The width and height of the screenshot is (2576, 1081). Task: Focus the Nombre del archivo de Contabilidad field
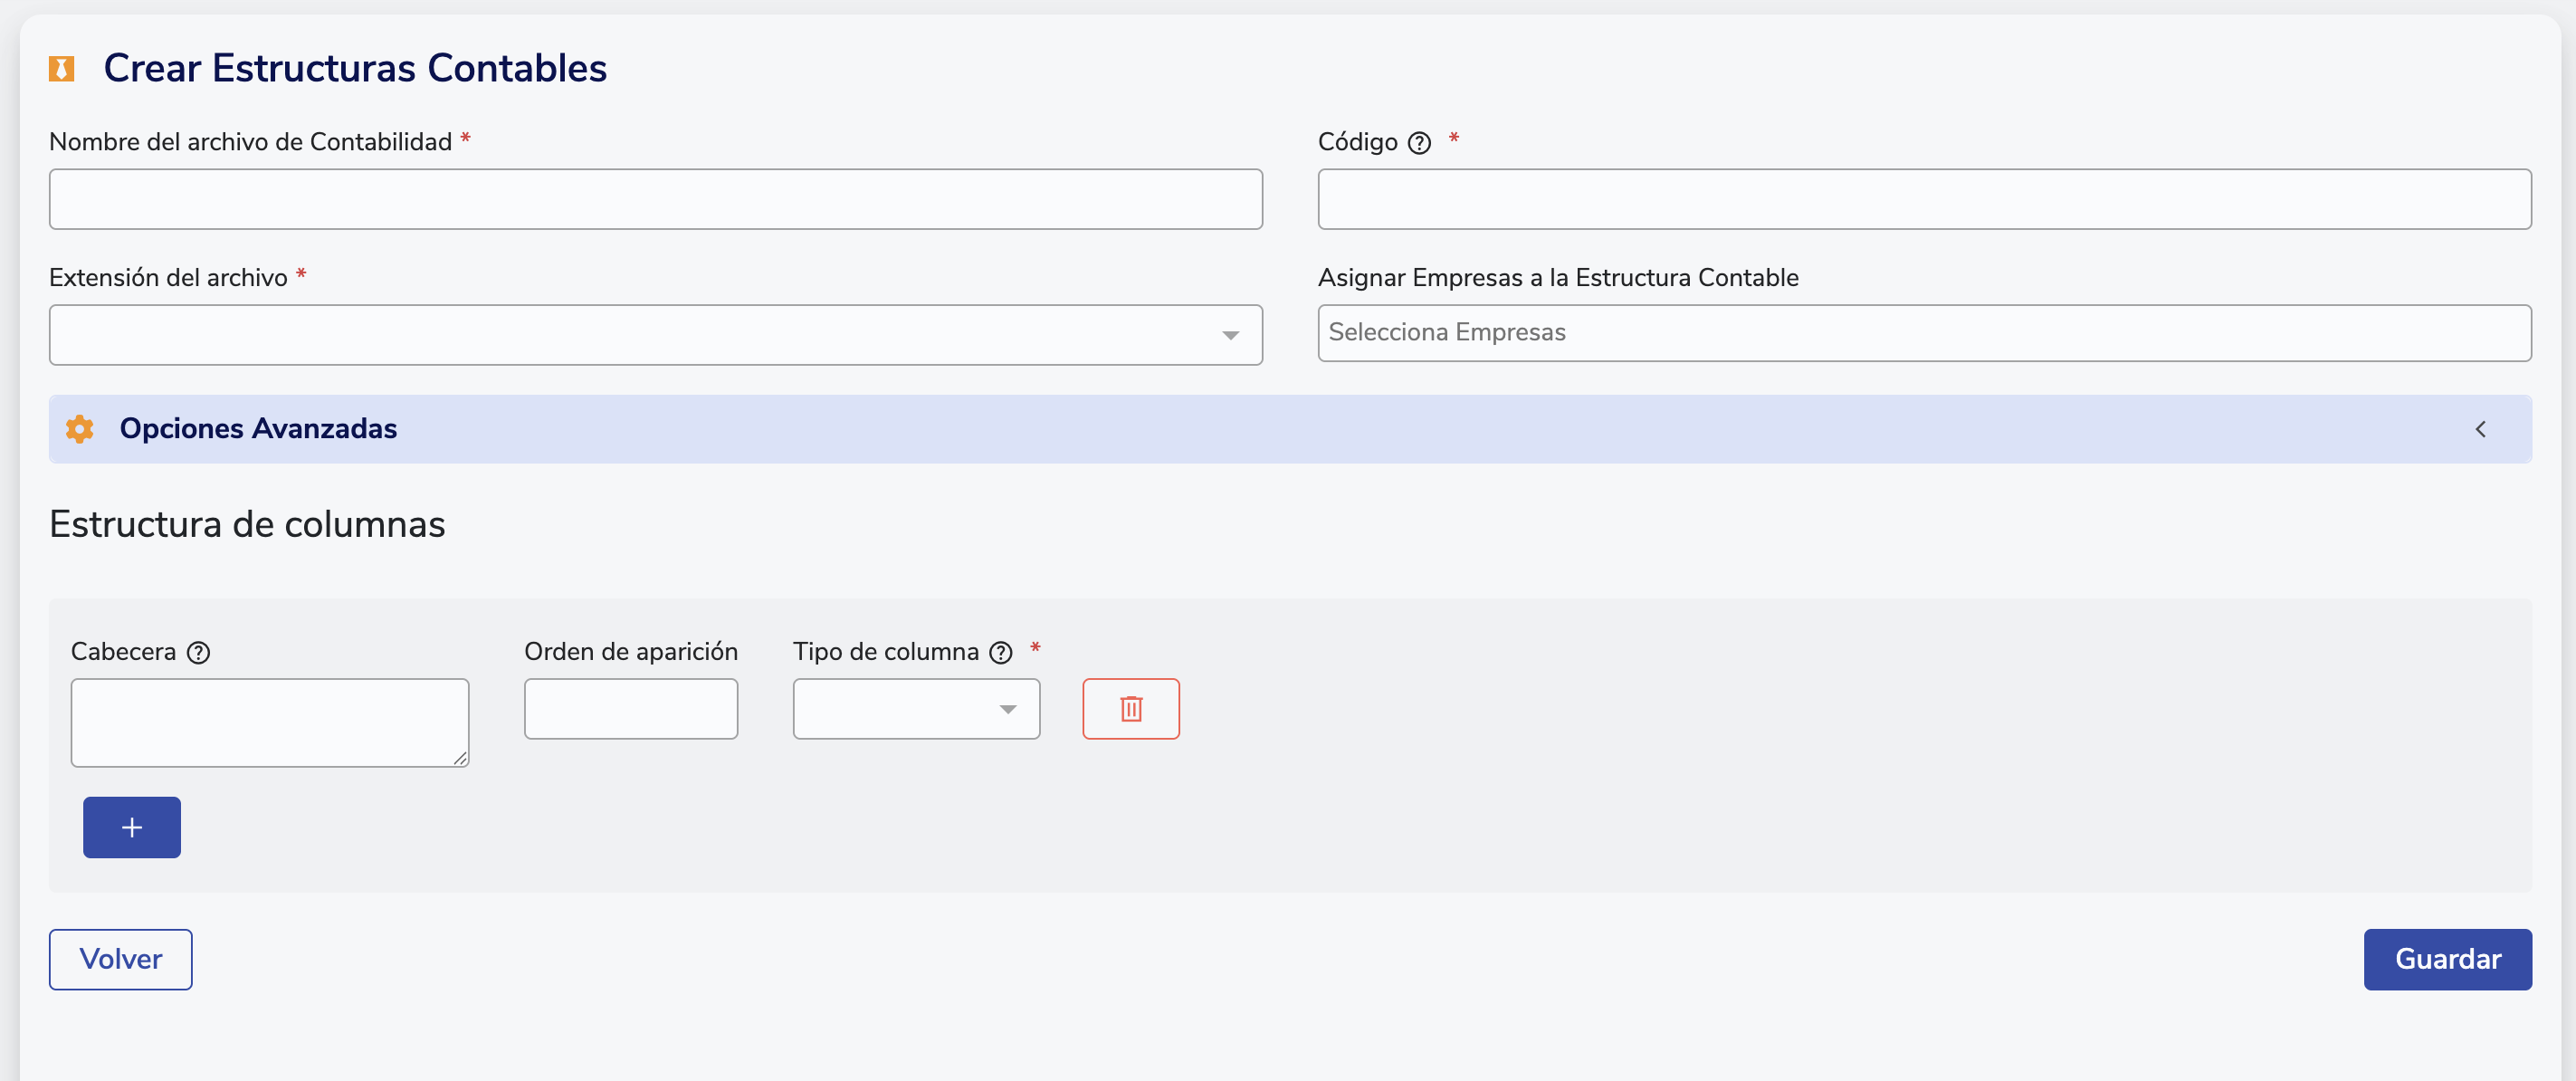pos(655,199)
